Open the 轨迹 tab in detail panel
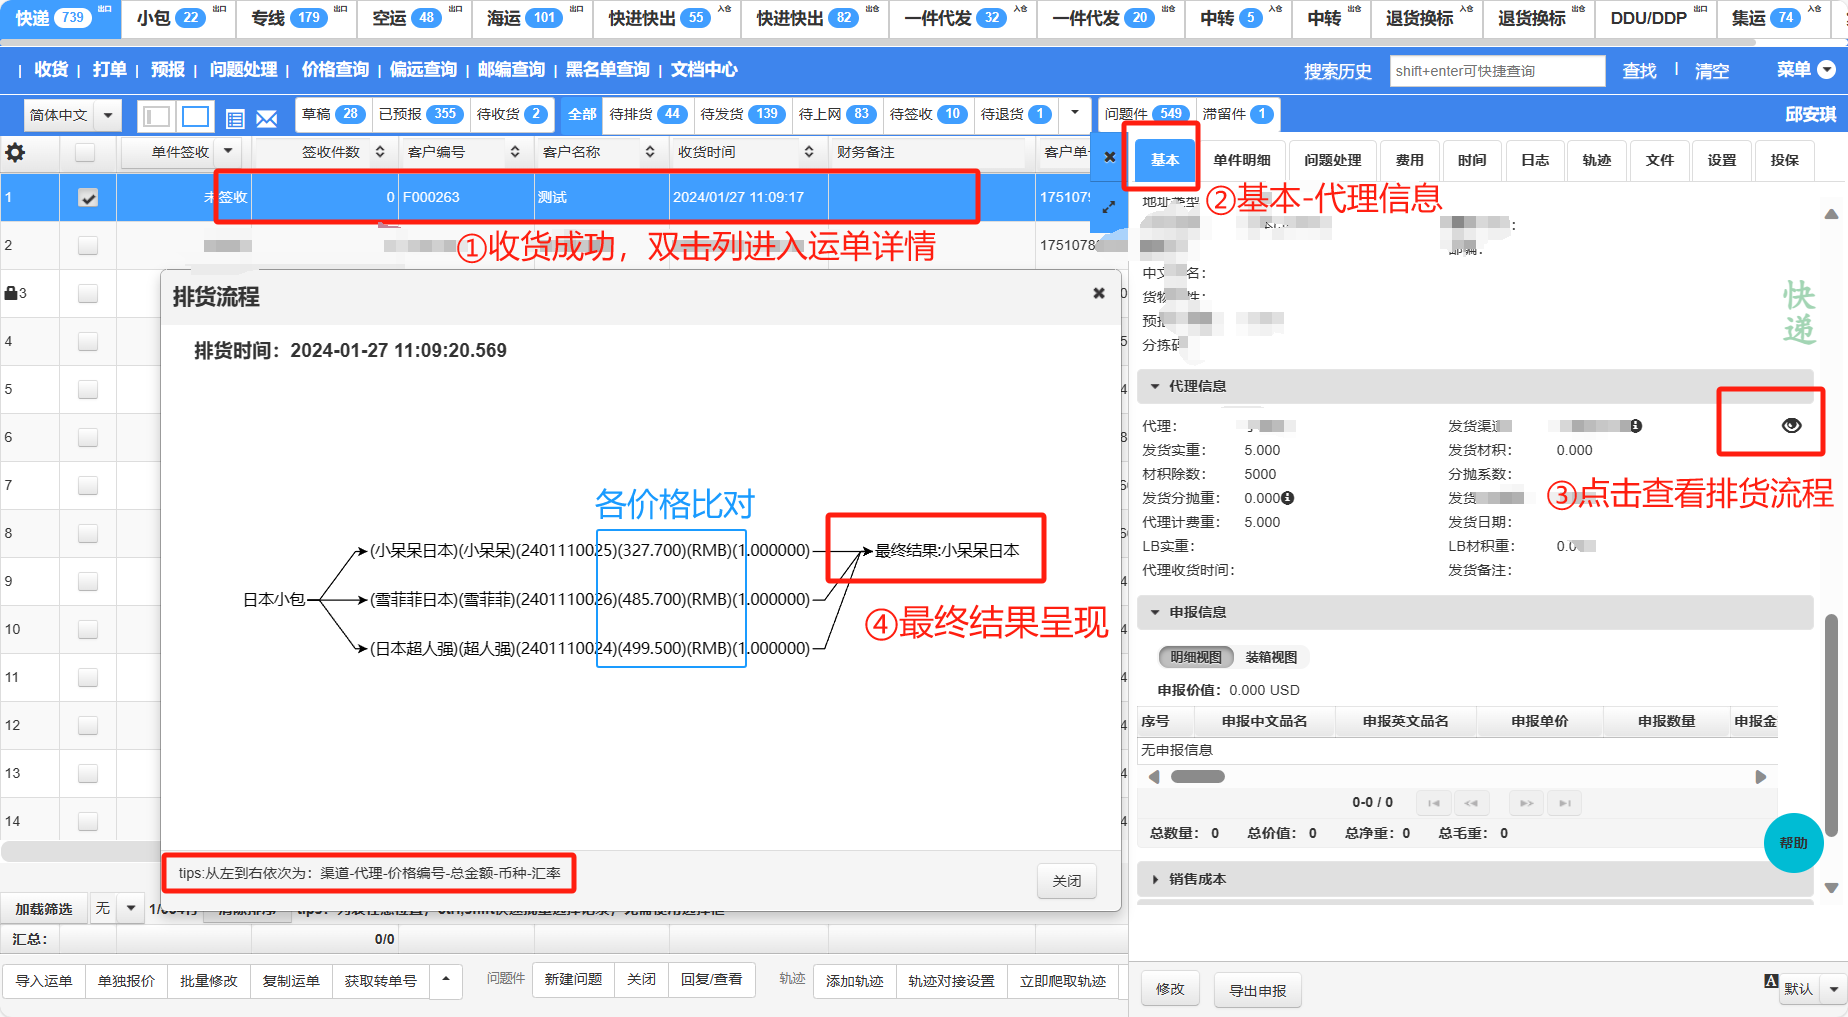Viewport: 1848px width, 1017px height. coord(1596,160)
